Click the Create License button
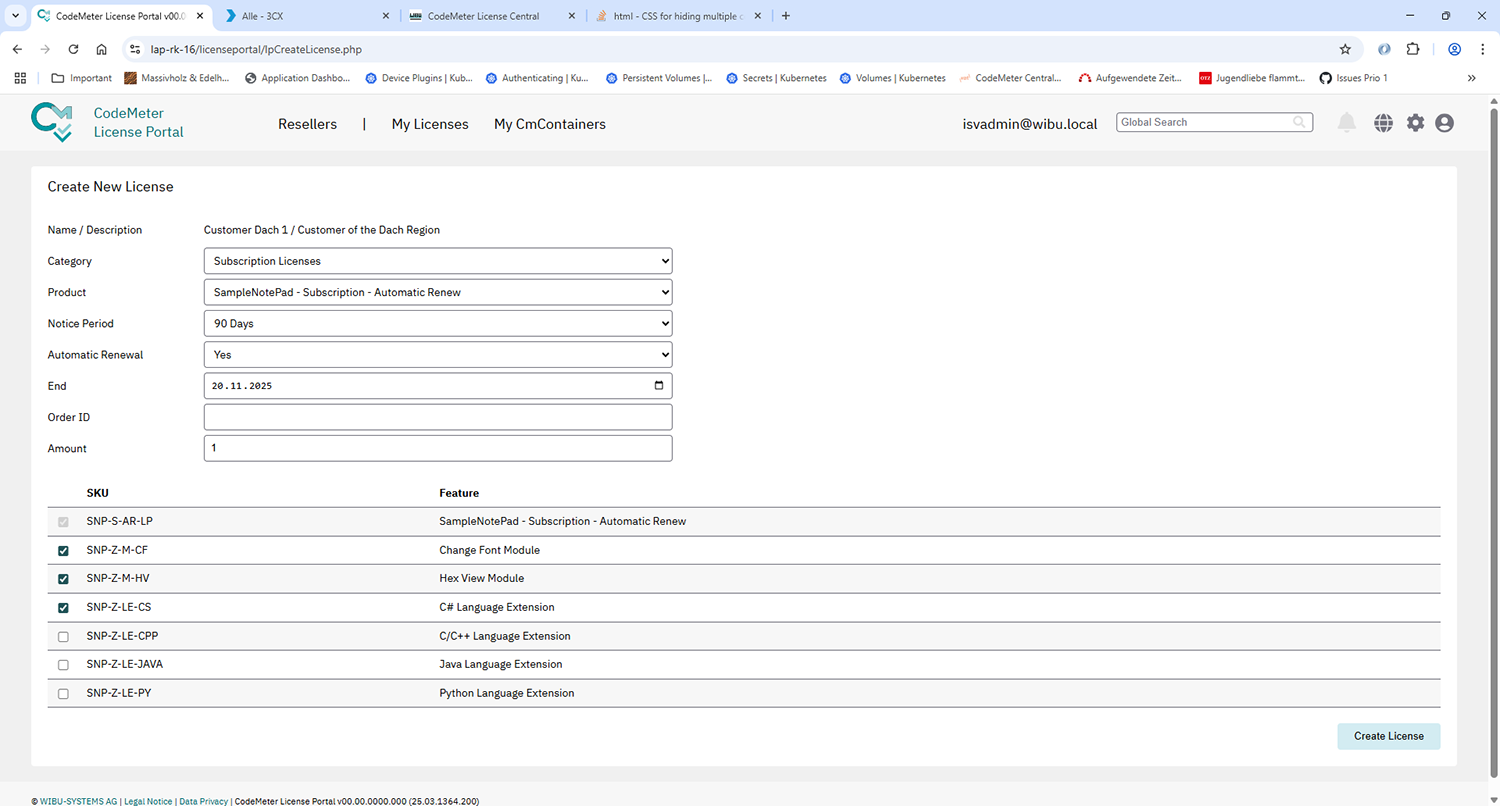 click(1388, 736)
